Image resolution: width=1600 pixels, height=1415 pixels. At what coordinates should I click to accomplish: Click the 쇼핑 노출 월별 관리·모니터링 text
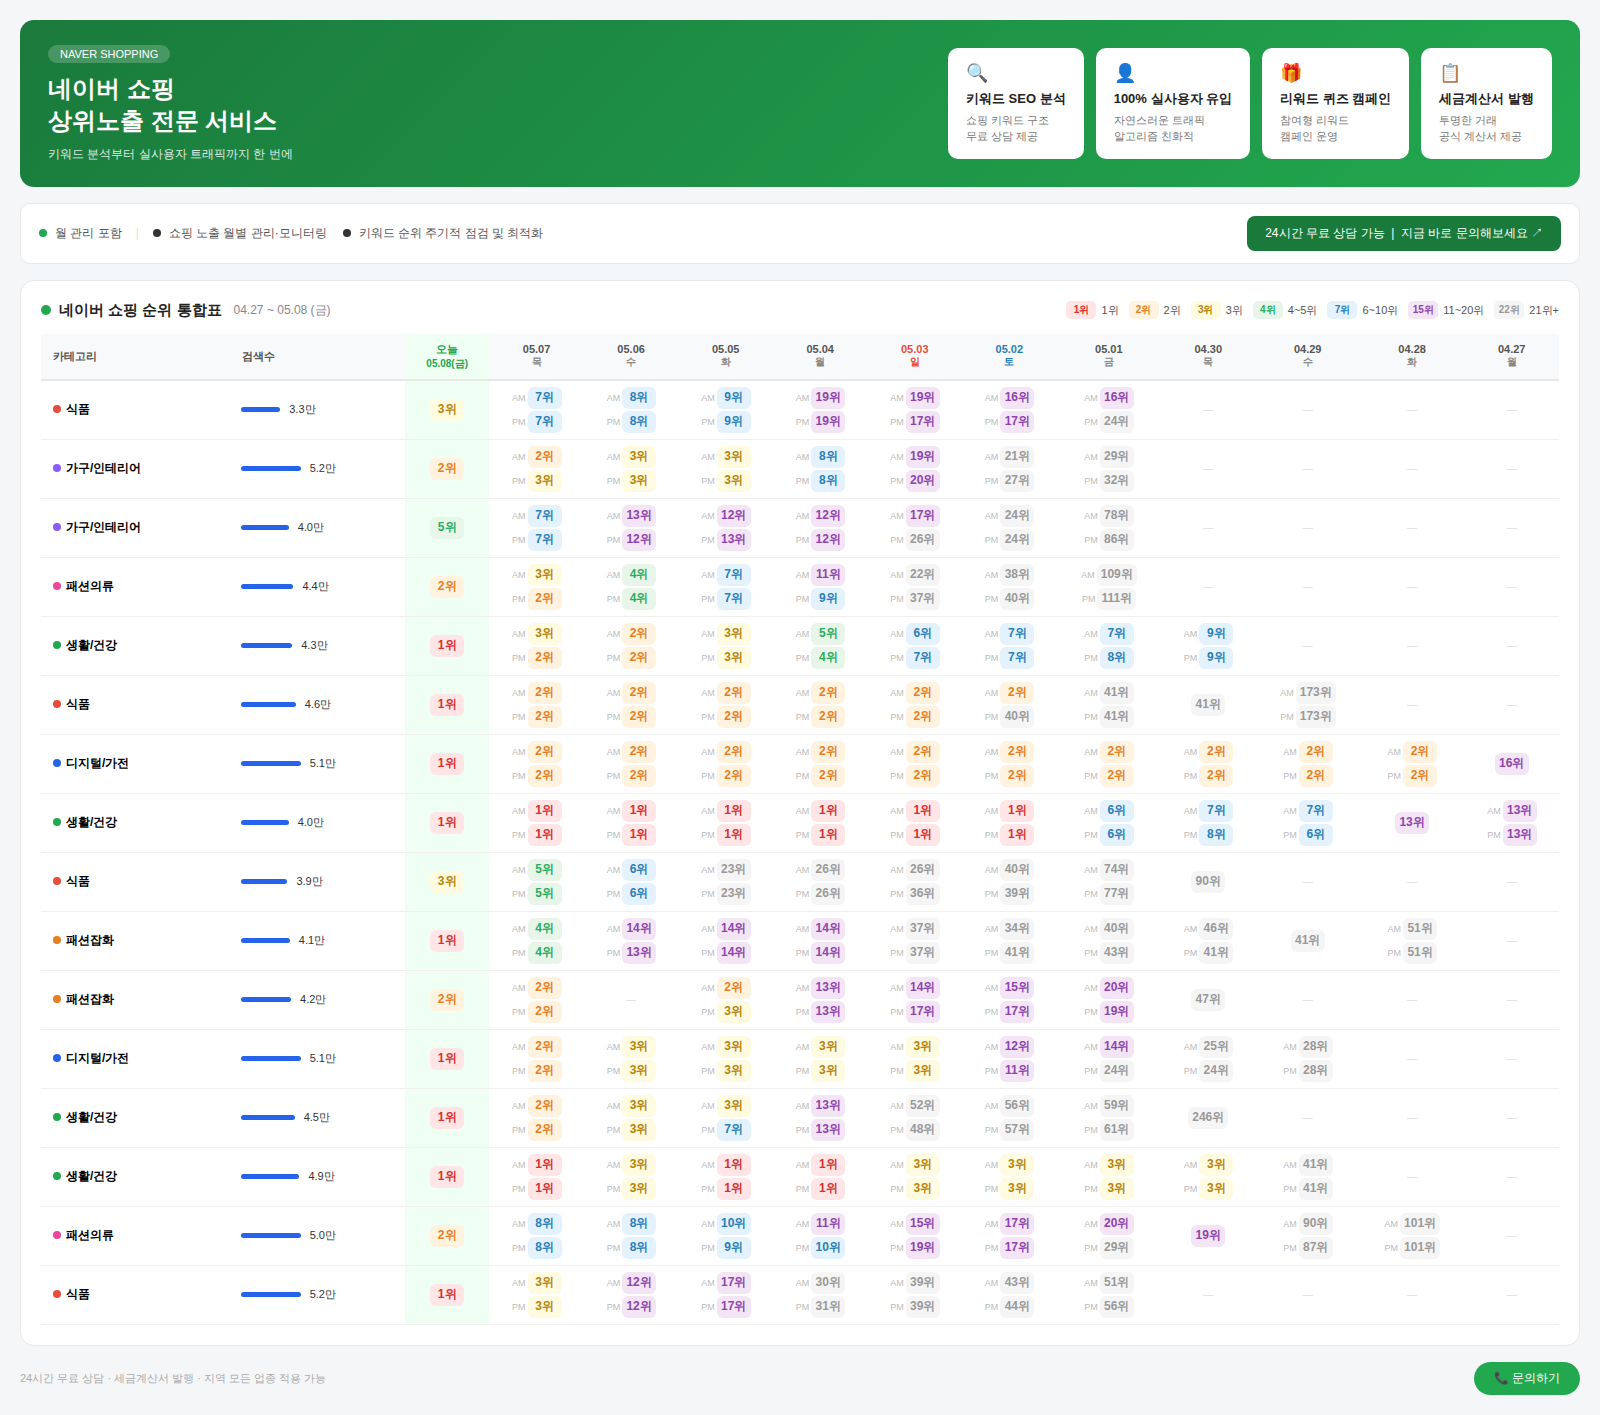click(x=247, y=233)
